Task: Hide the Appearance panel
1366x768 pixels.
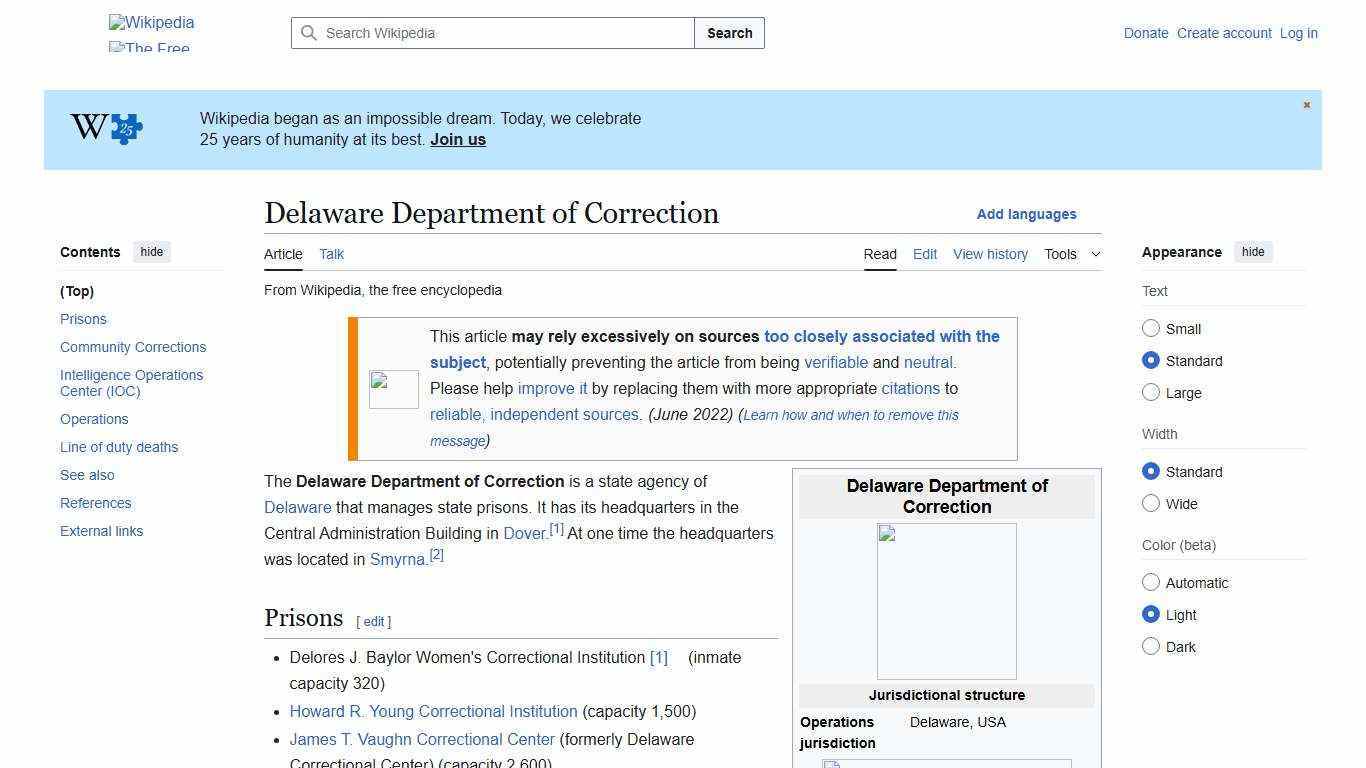Action: [x=1253, y=252]
